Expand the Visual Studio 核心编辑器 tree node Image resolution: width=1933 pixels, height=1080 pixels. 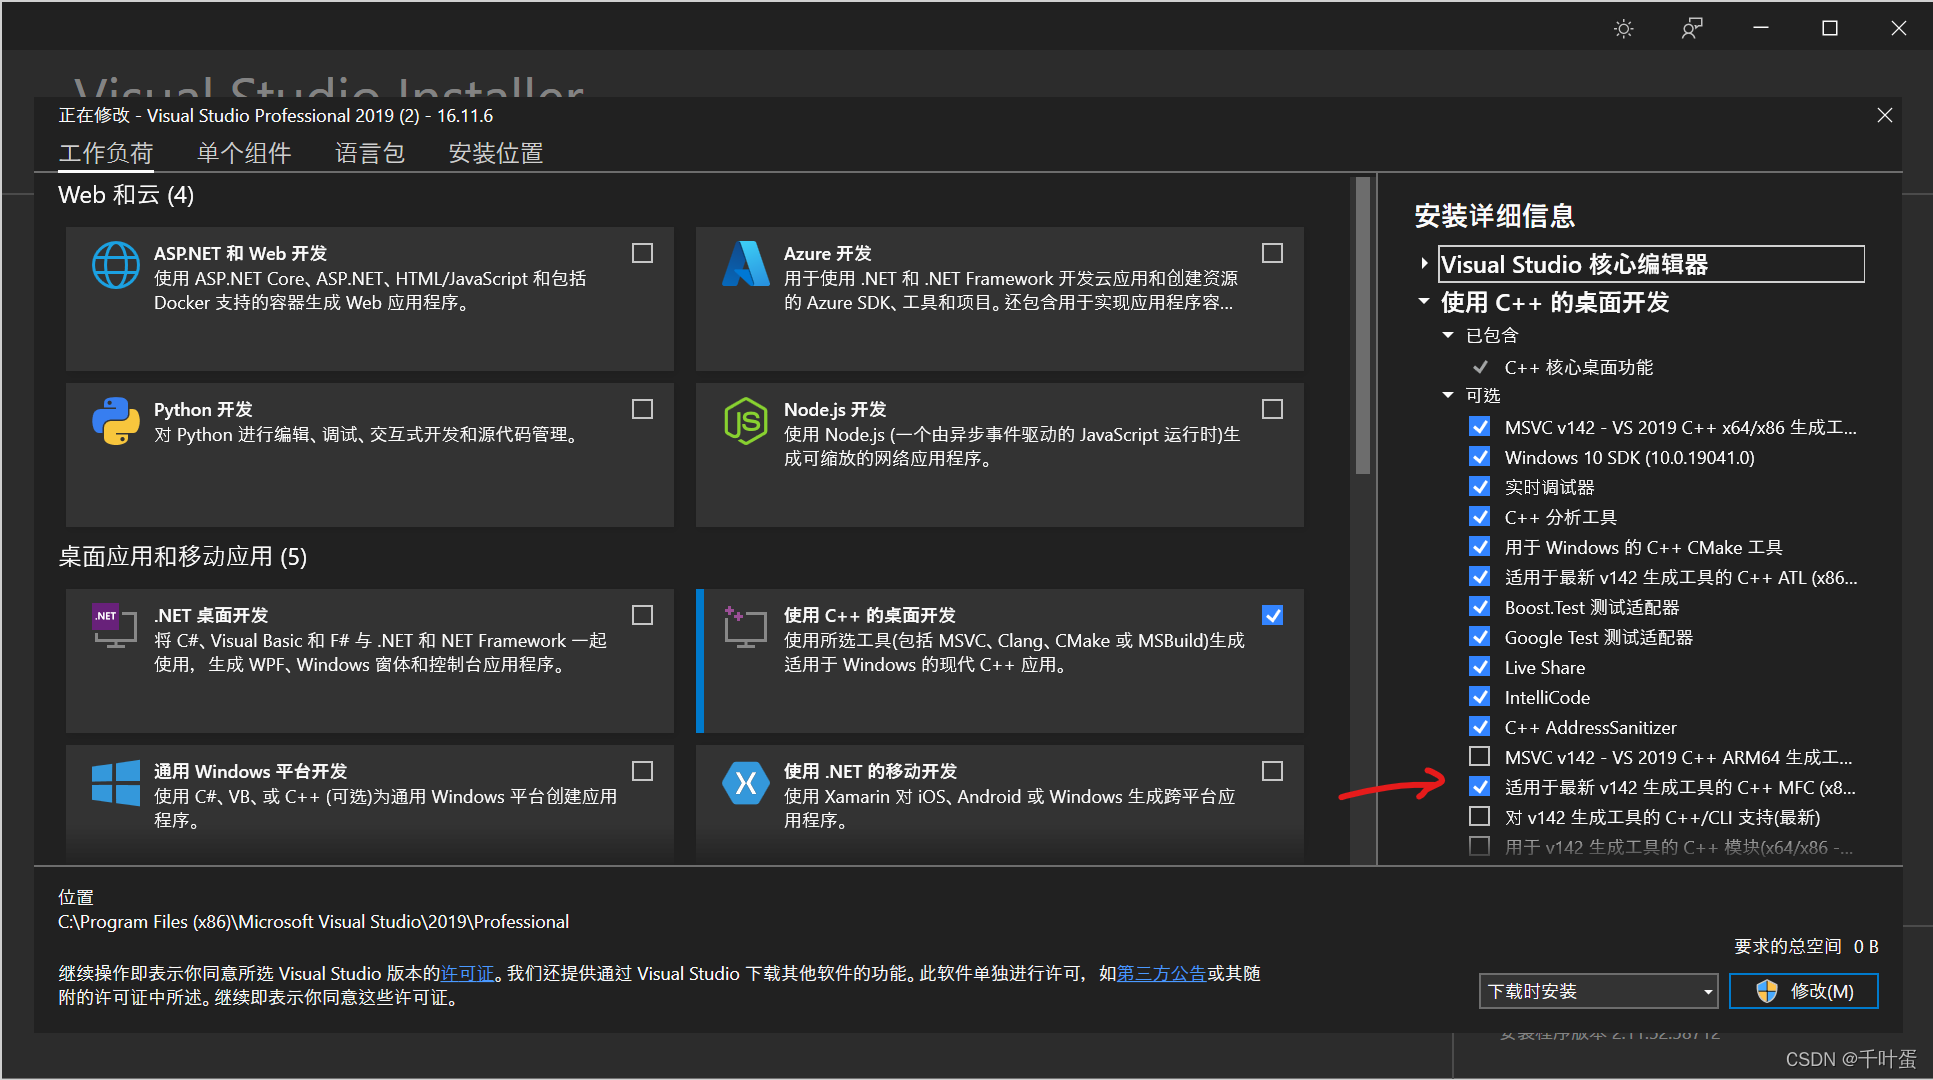[x=1424, y=264]
